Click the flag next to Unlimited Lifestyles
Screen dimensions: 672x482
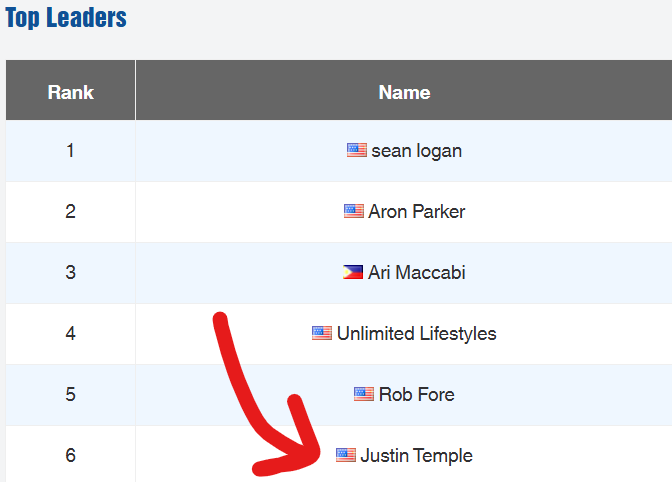click(x=321, y=333)
